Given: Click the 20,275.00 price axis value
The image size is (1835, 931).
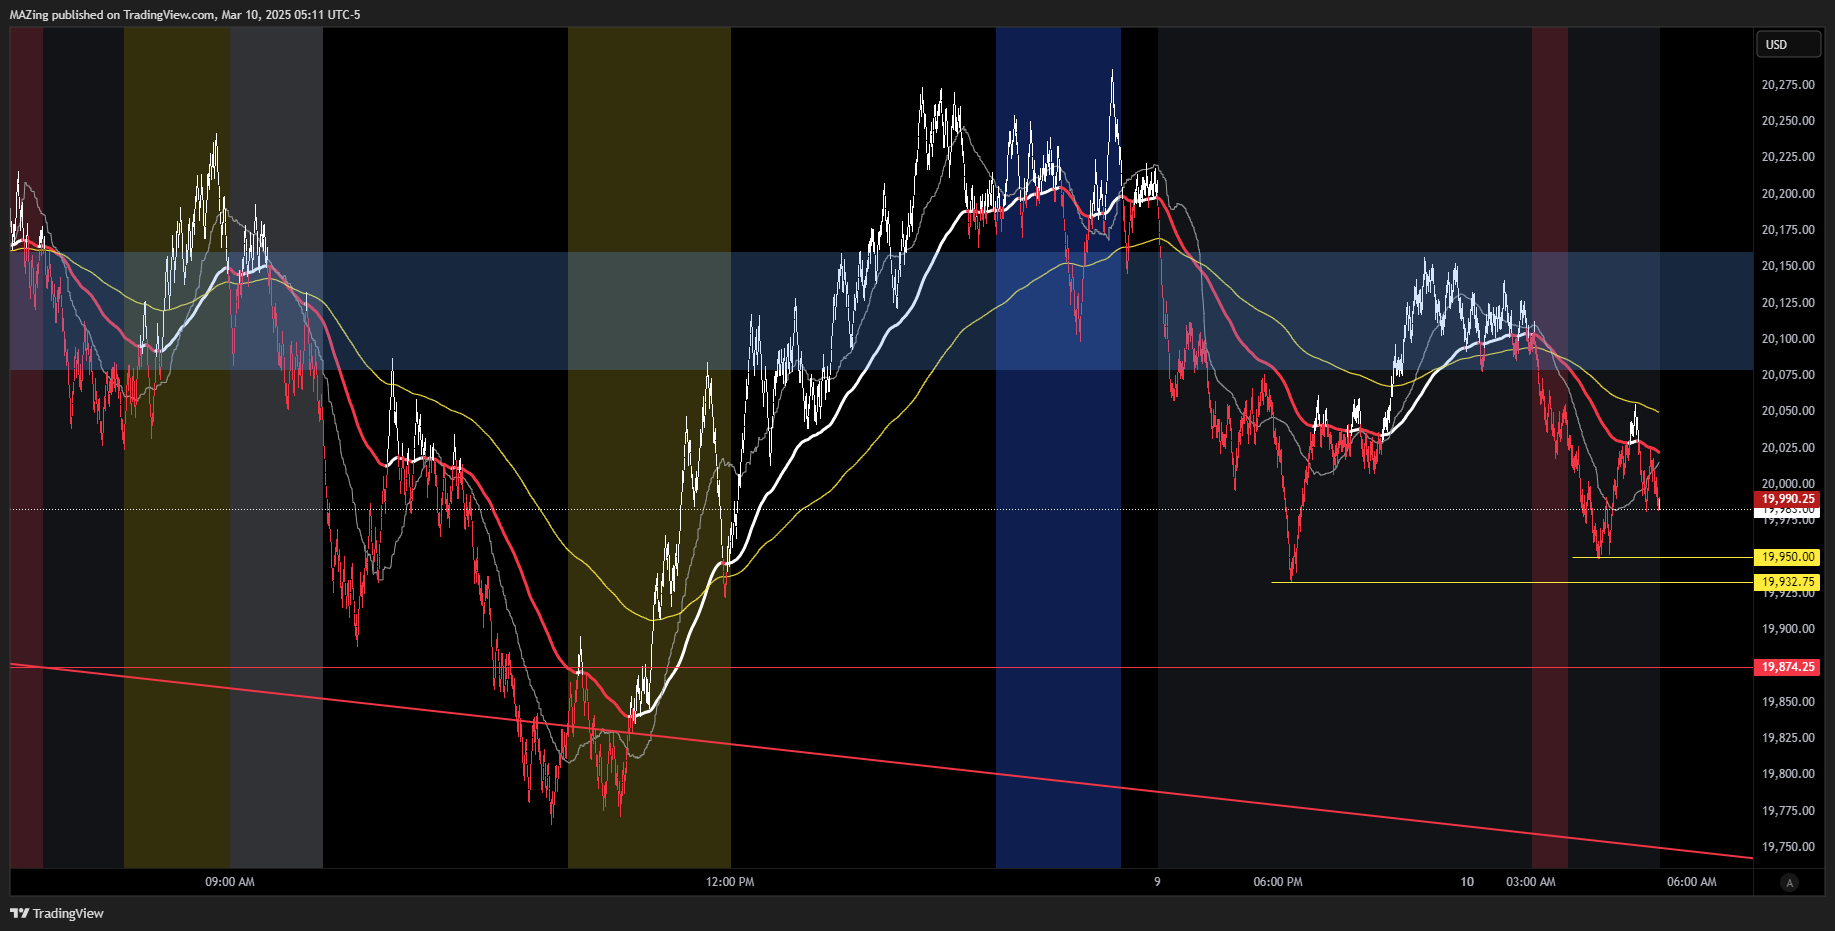Looking at the screenshot, I should tap(1788, 85).
